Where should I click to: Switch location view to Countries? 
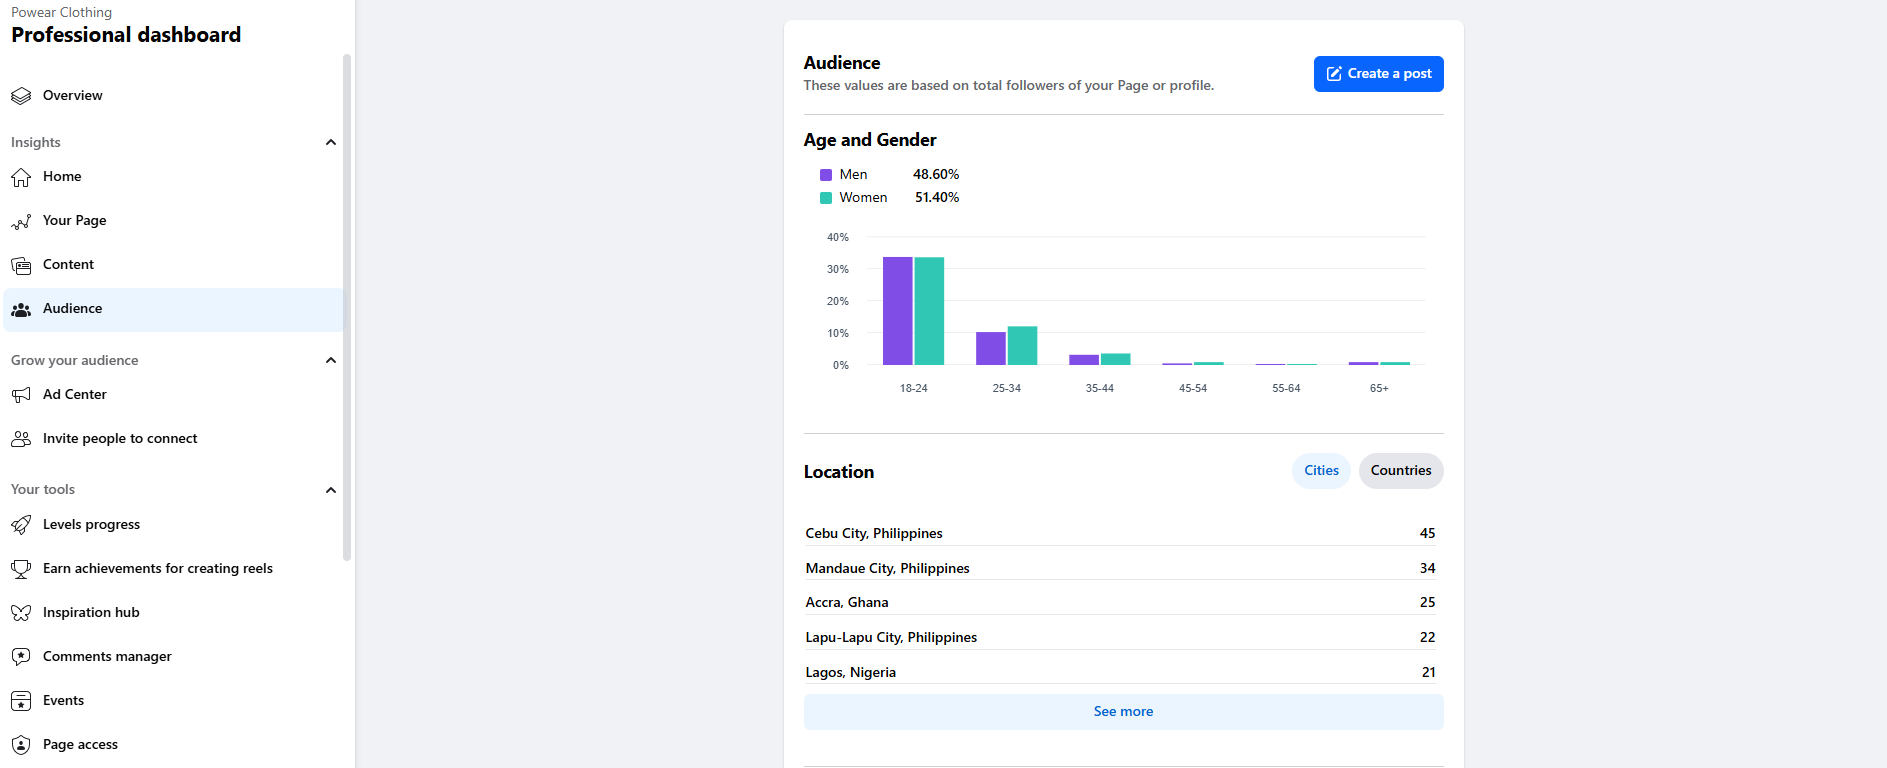tap(1400, 471)
